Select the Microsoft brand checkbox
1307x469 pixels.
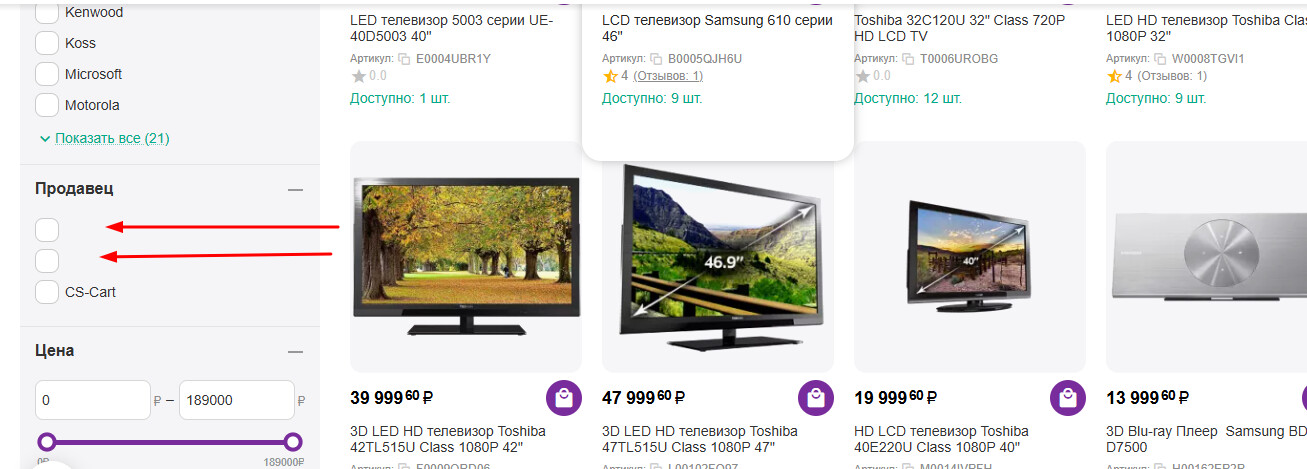click(47, 74)
